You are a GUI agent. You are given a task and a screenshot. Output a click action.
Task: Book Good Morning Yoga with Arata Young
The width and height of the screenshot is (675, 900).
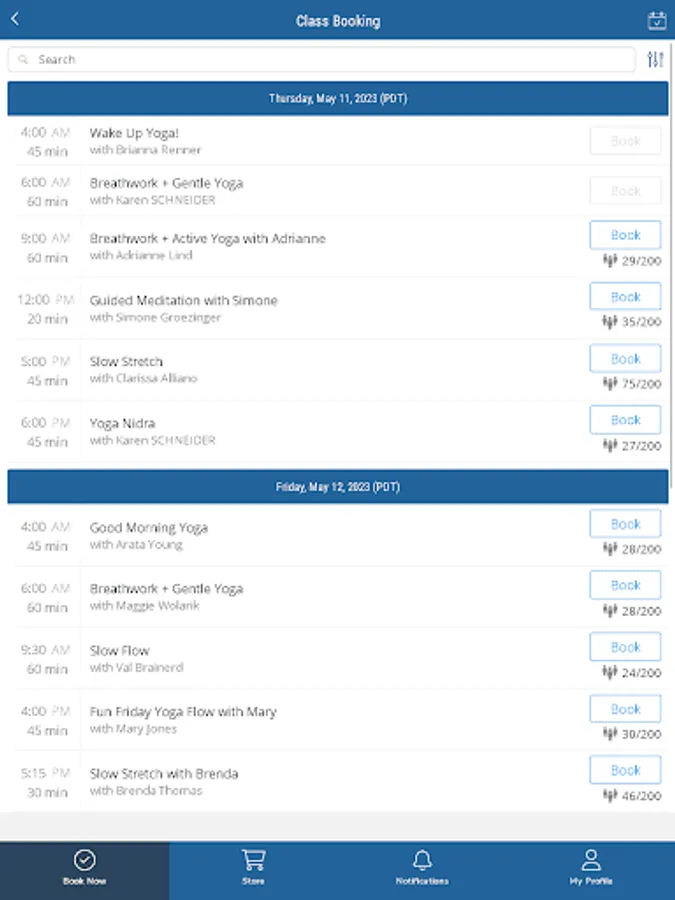(625, 524)
